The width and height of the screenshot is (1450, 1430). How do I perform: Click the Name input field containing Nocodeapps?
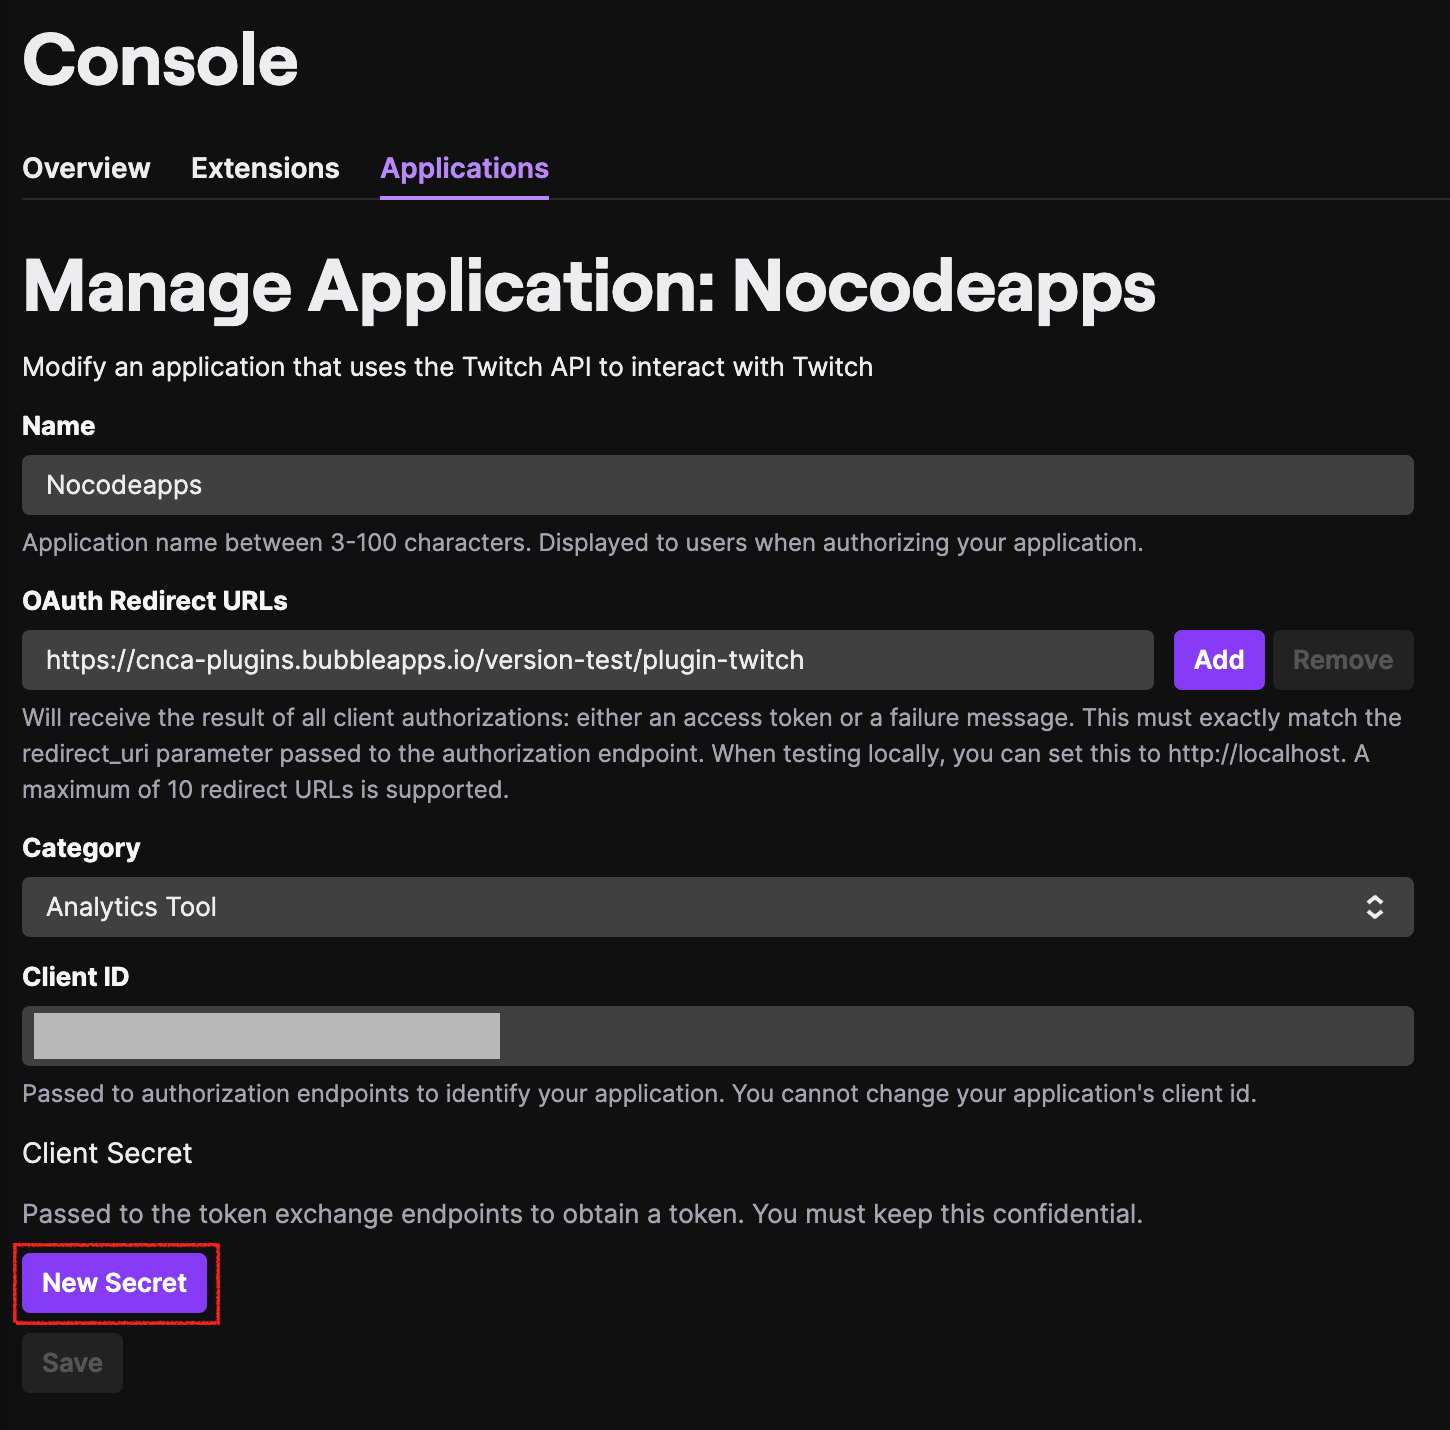click(x=717, y=485)
